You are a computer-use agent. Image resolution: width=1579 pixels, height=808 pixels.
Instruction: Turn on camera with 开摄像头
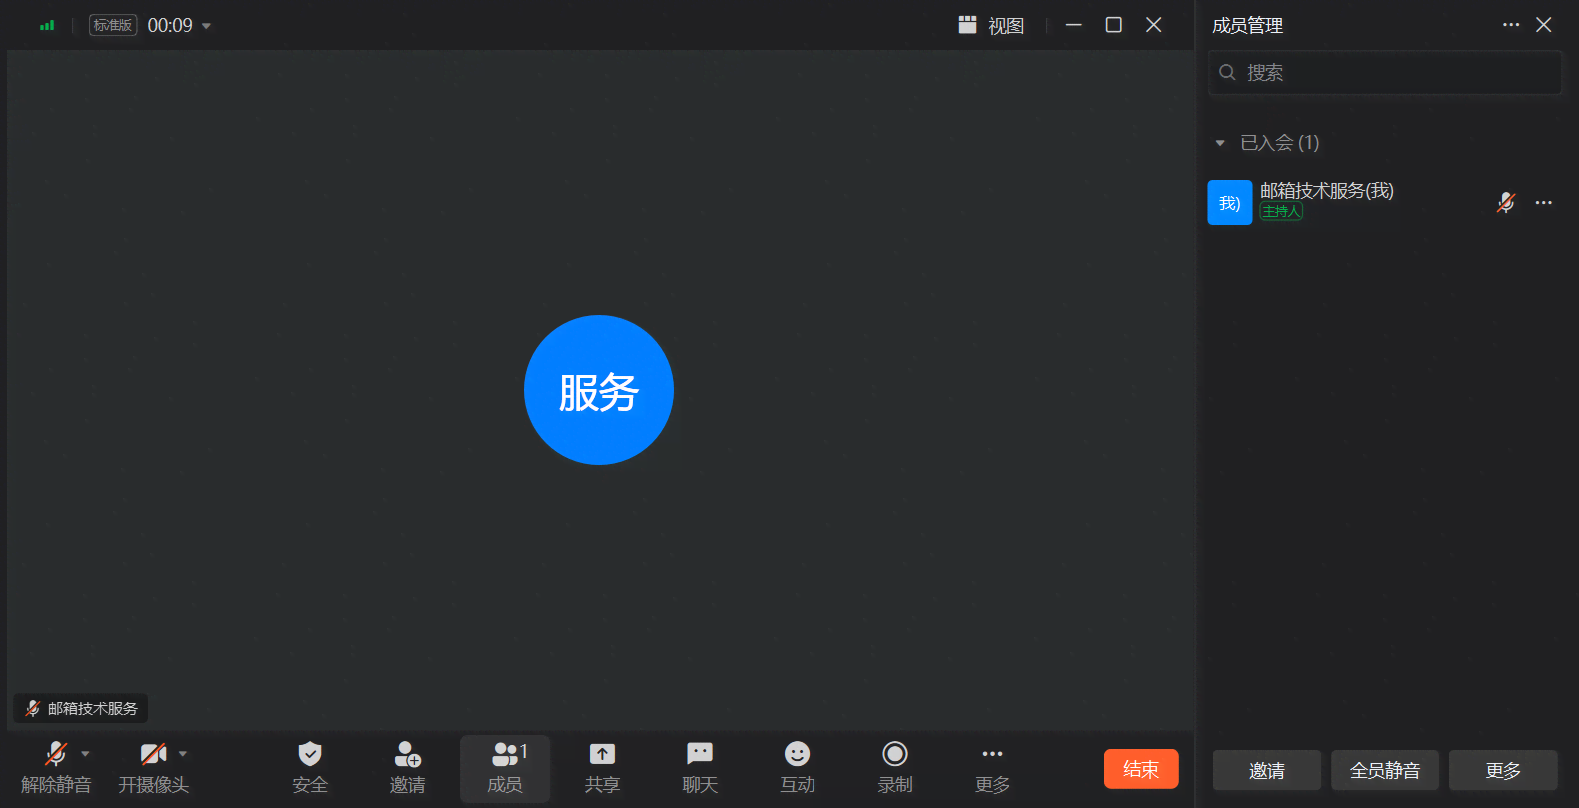coord(153,768)
